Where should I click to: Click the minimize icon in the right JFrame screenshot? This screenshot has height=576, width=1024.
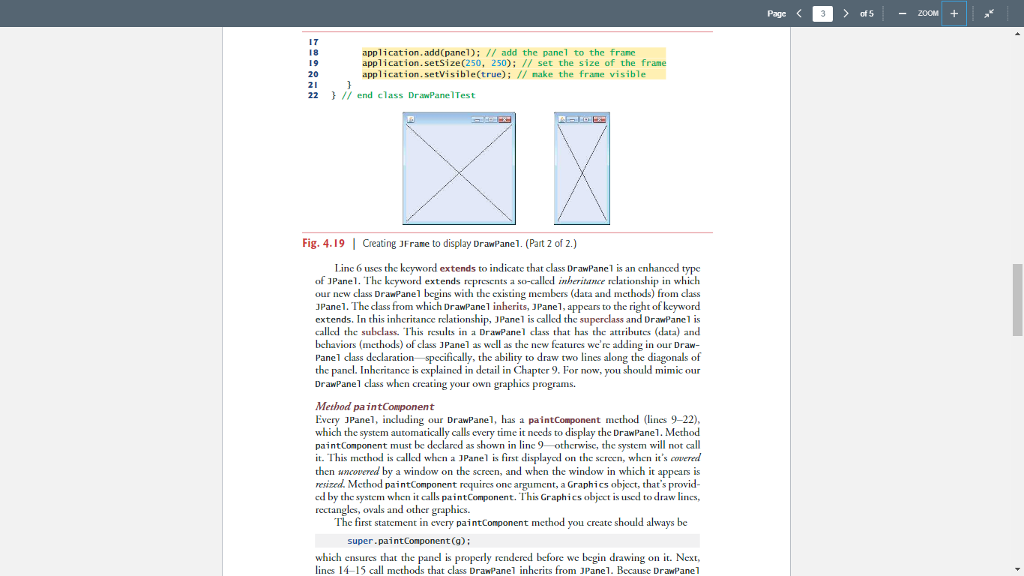pos(573,120)
